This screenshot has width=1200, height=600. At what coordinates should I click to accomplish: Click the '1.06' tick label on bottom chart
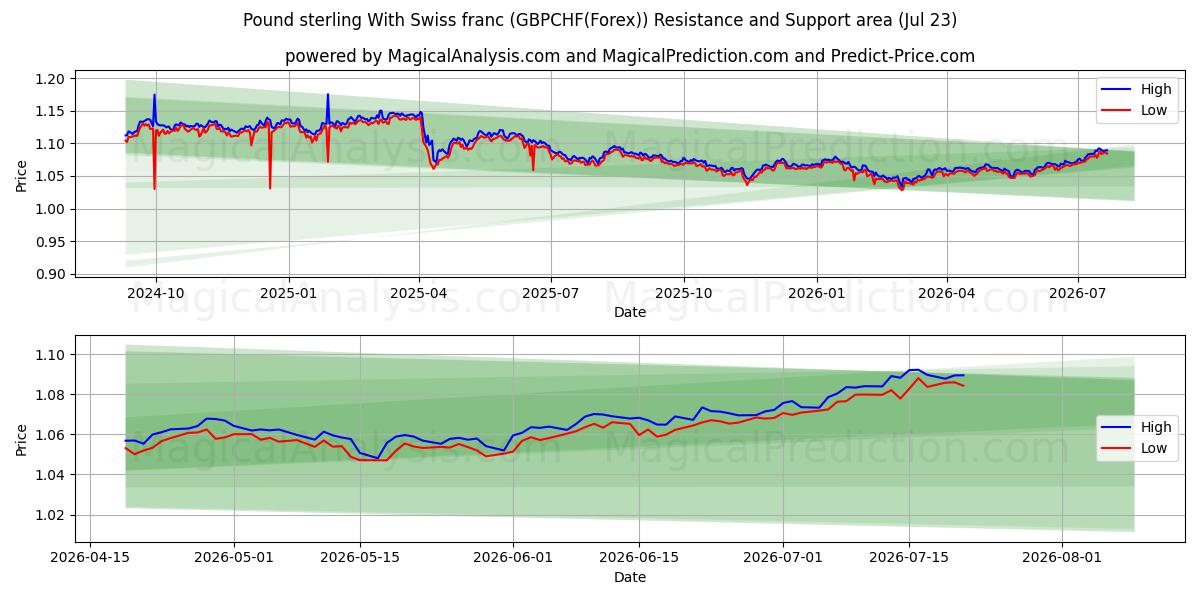click(x=52, y=435)
